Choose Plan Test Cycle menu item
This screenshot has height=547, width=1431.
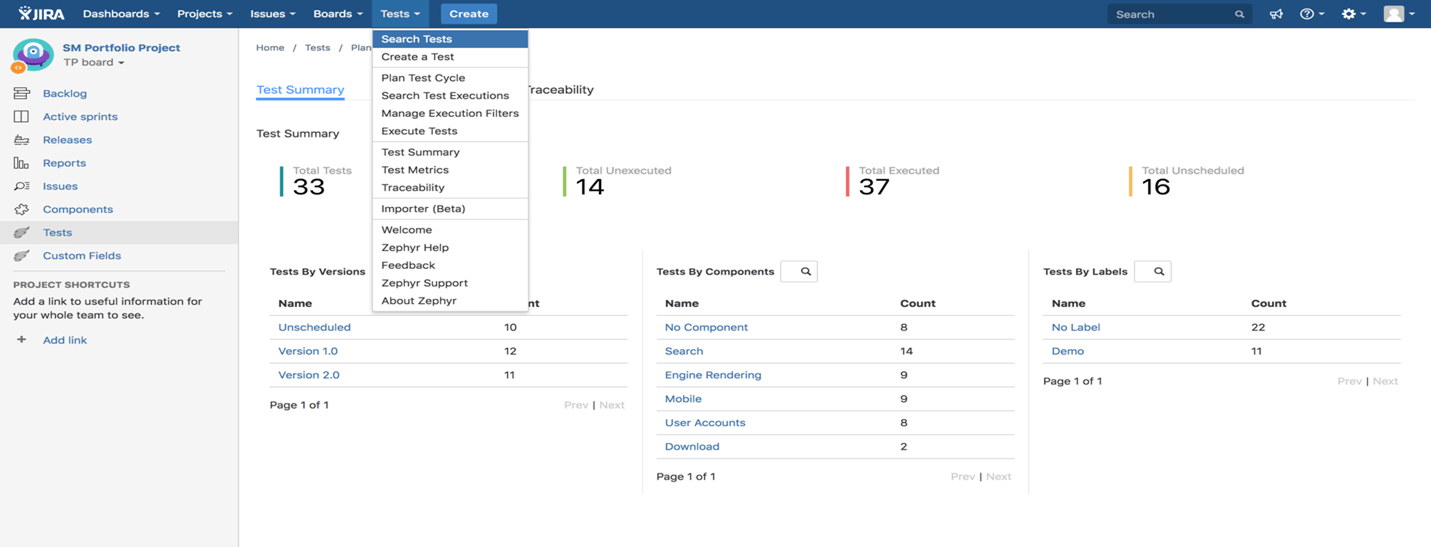(423, 78)
